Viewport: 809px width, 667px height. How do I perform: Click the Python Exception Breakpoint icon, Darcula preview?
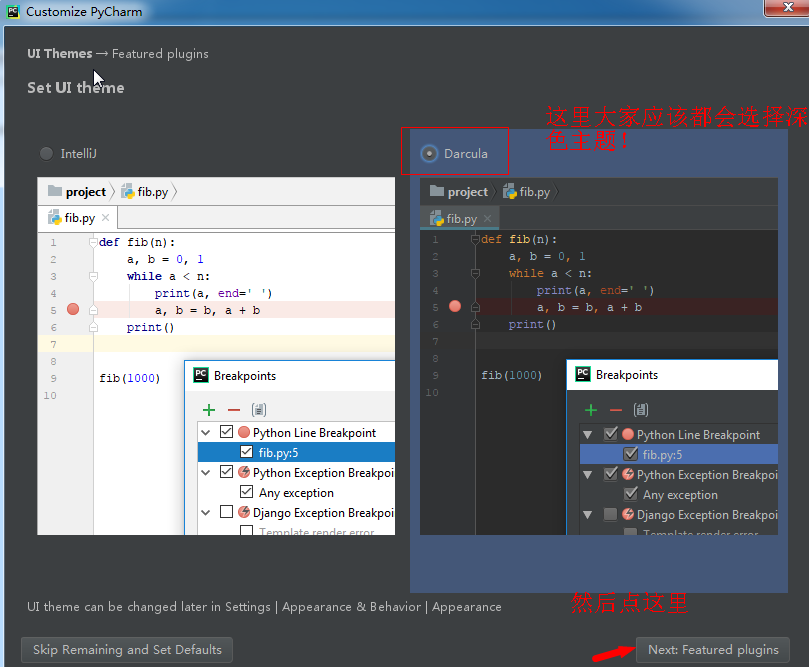pos(628,474)
